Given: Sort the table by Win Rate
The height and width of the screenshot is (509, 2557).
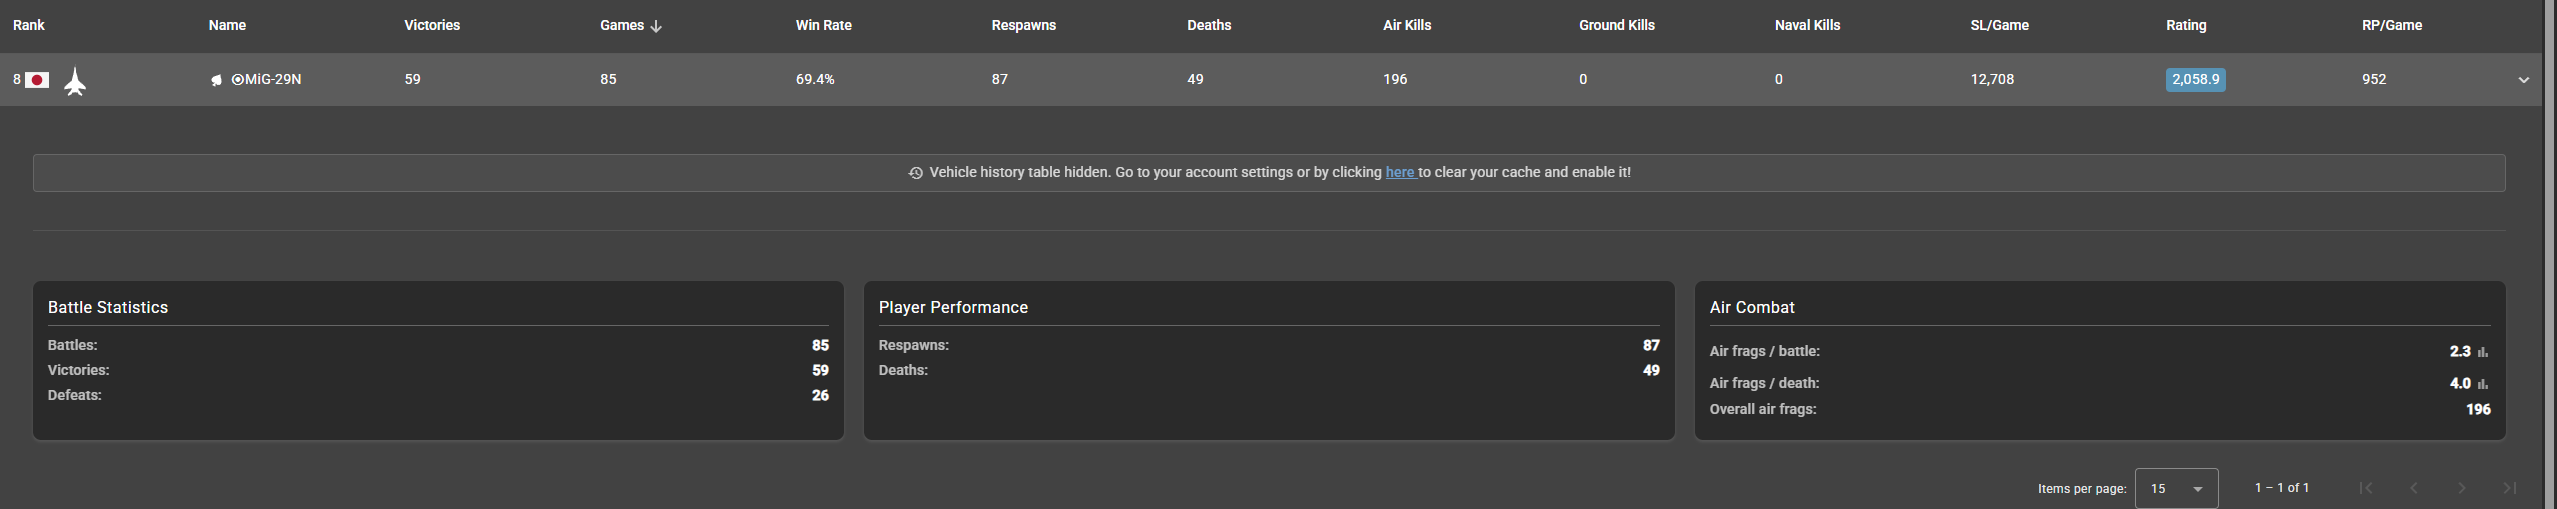Looking at the screenshot, I should tap(823, 26).
